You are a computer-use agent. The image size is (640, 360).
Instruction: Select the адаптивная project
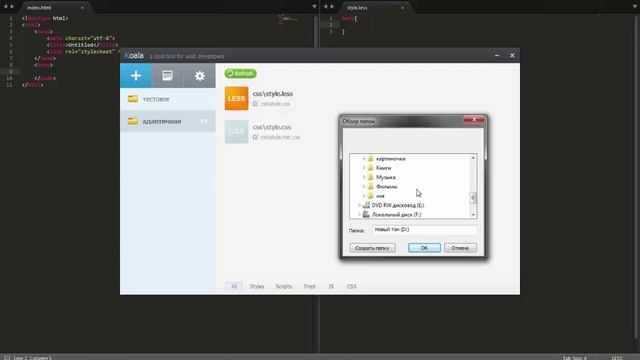[x=168, y=121]
